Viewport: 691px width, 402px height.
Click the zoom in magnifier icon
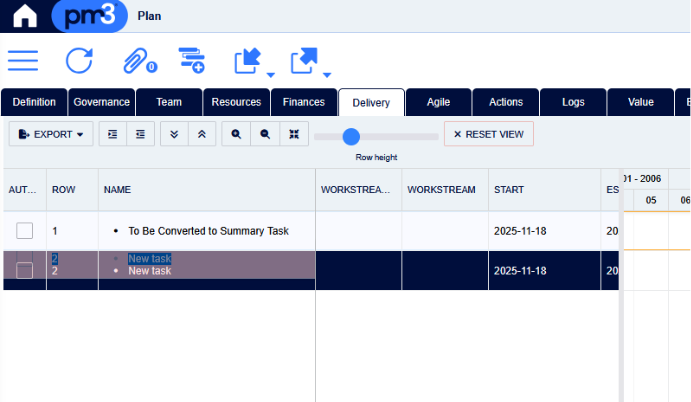tap(236, 134)
